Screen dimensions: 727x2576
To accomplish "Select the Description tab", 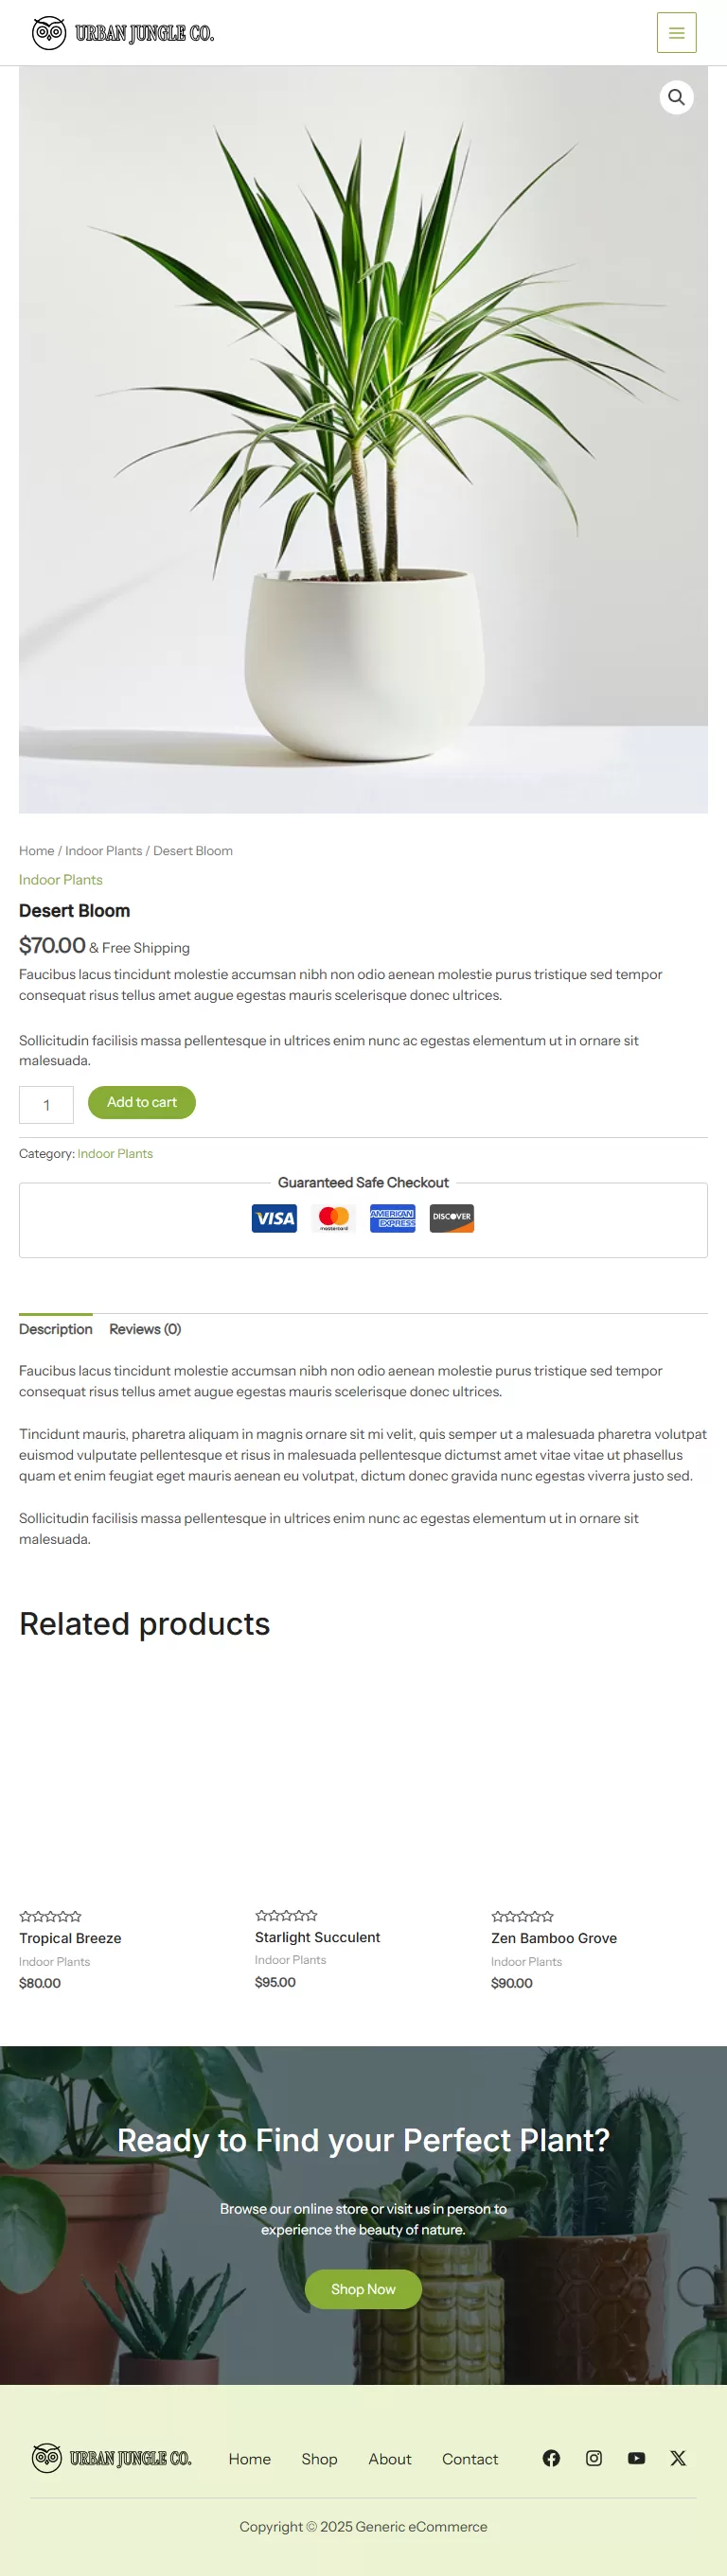I will click(x=56, y=1329).
